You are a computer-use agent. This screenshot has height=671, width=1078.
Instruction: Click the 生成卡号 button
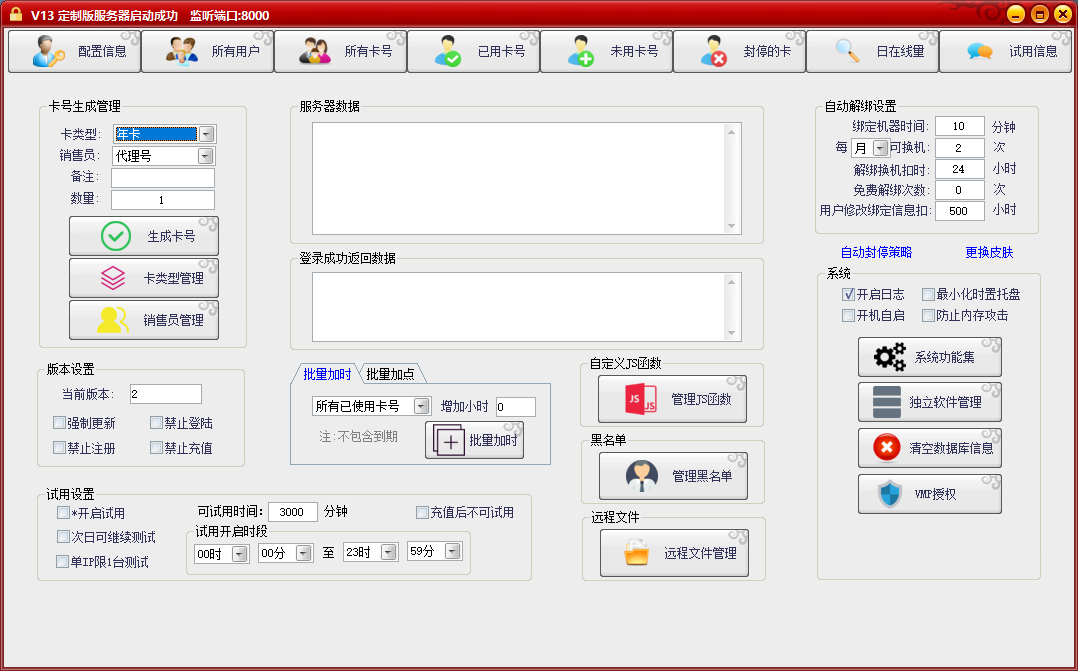click(x=142, y=235)
